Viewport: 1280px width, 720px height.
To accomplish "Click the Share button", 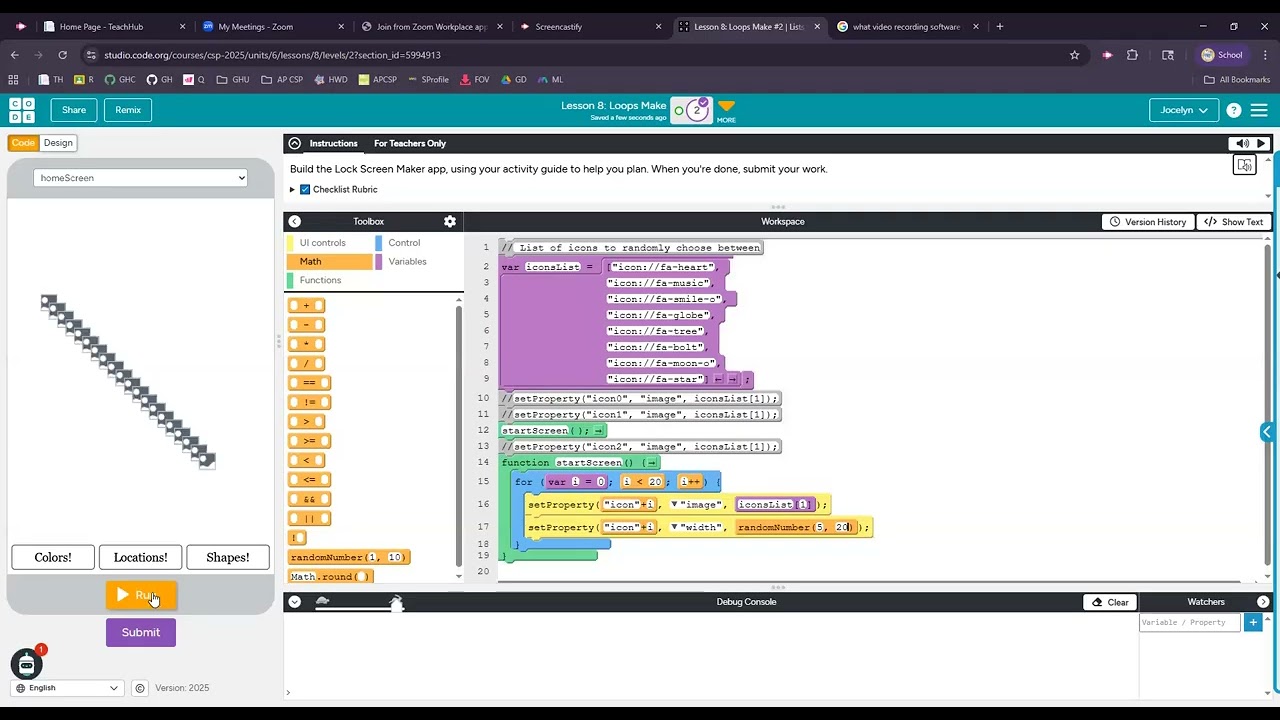I will [74, 110].
